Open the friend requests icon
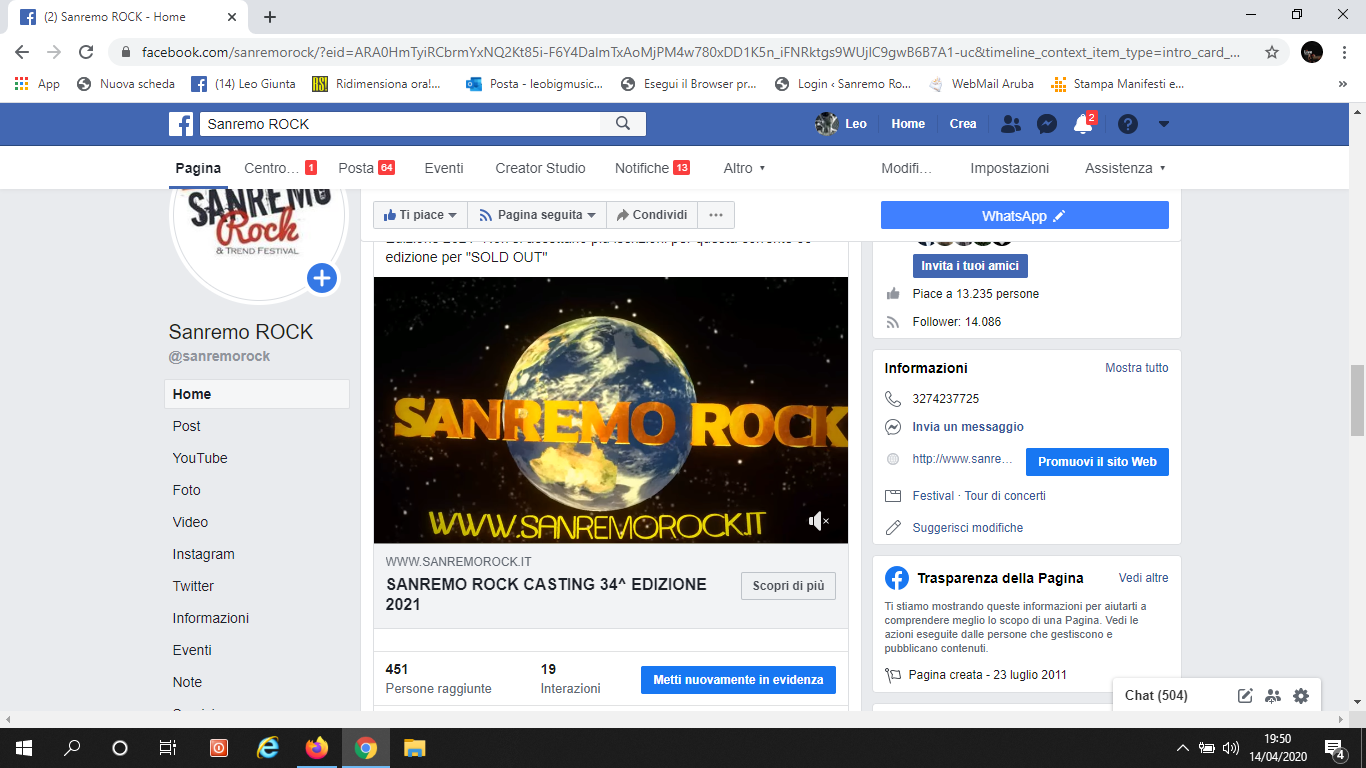 click(x=1011, y=124)
